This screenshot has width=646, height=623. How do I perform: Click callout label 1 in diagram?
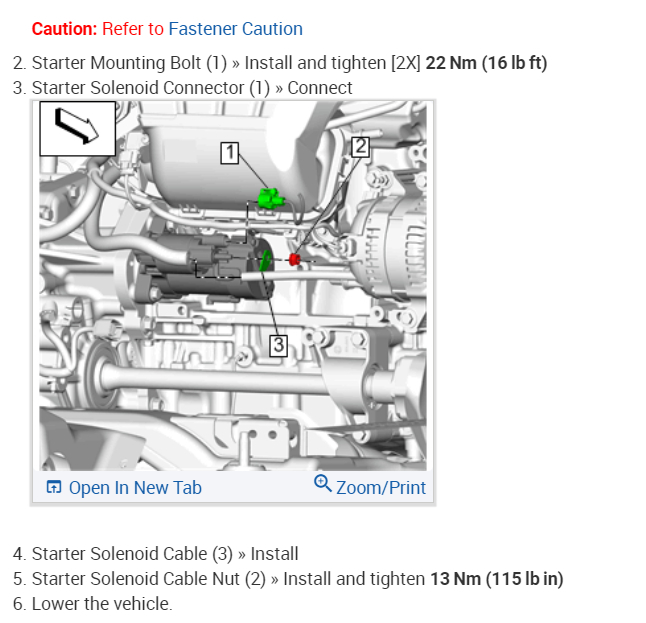click(x=229, y=153)
